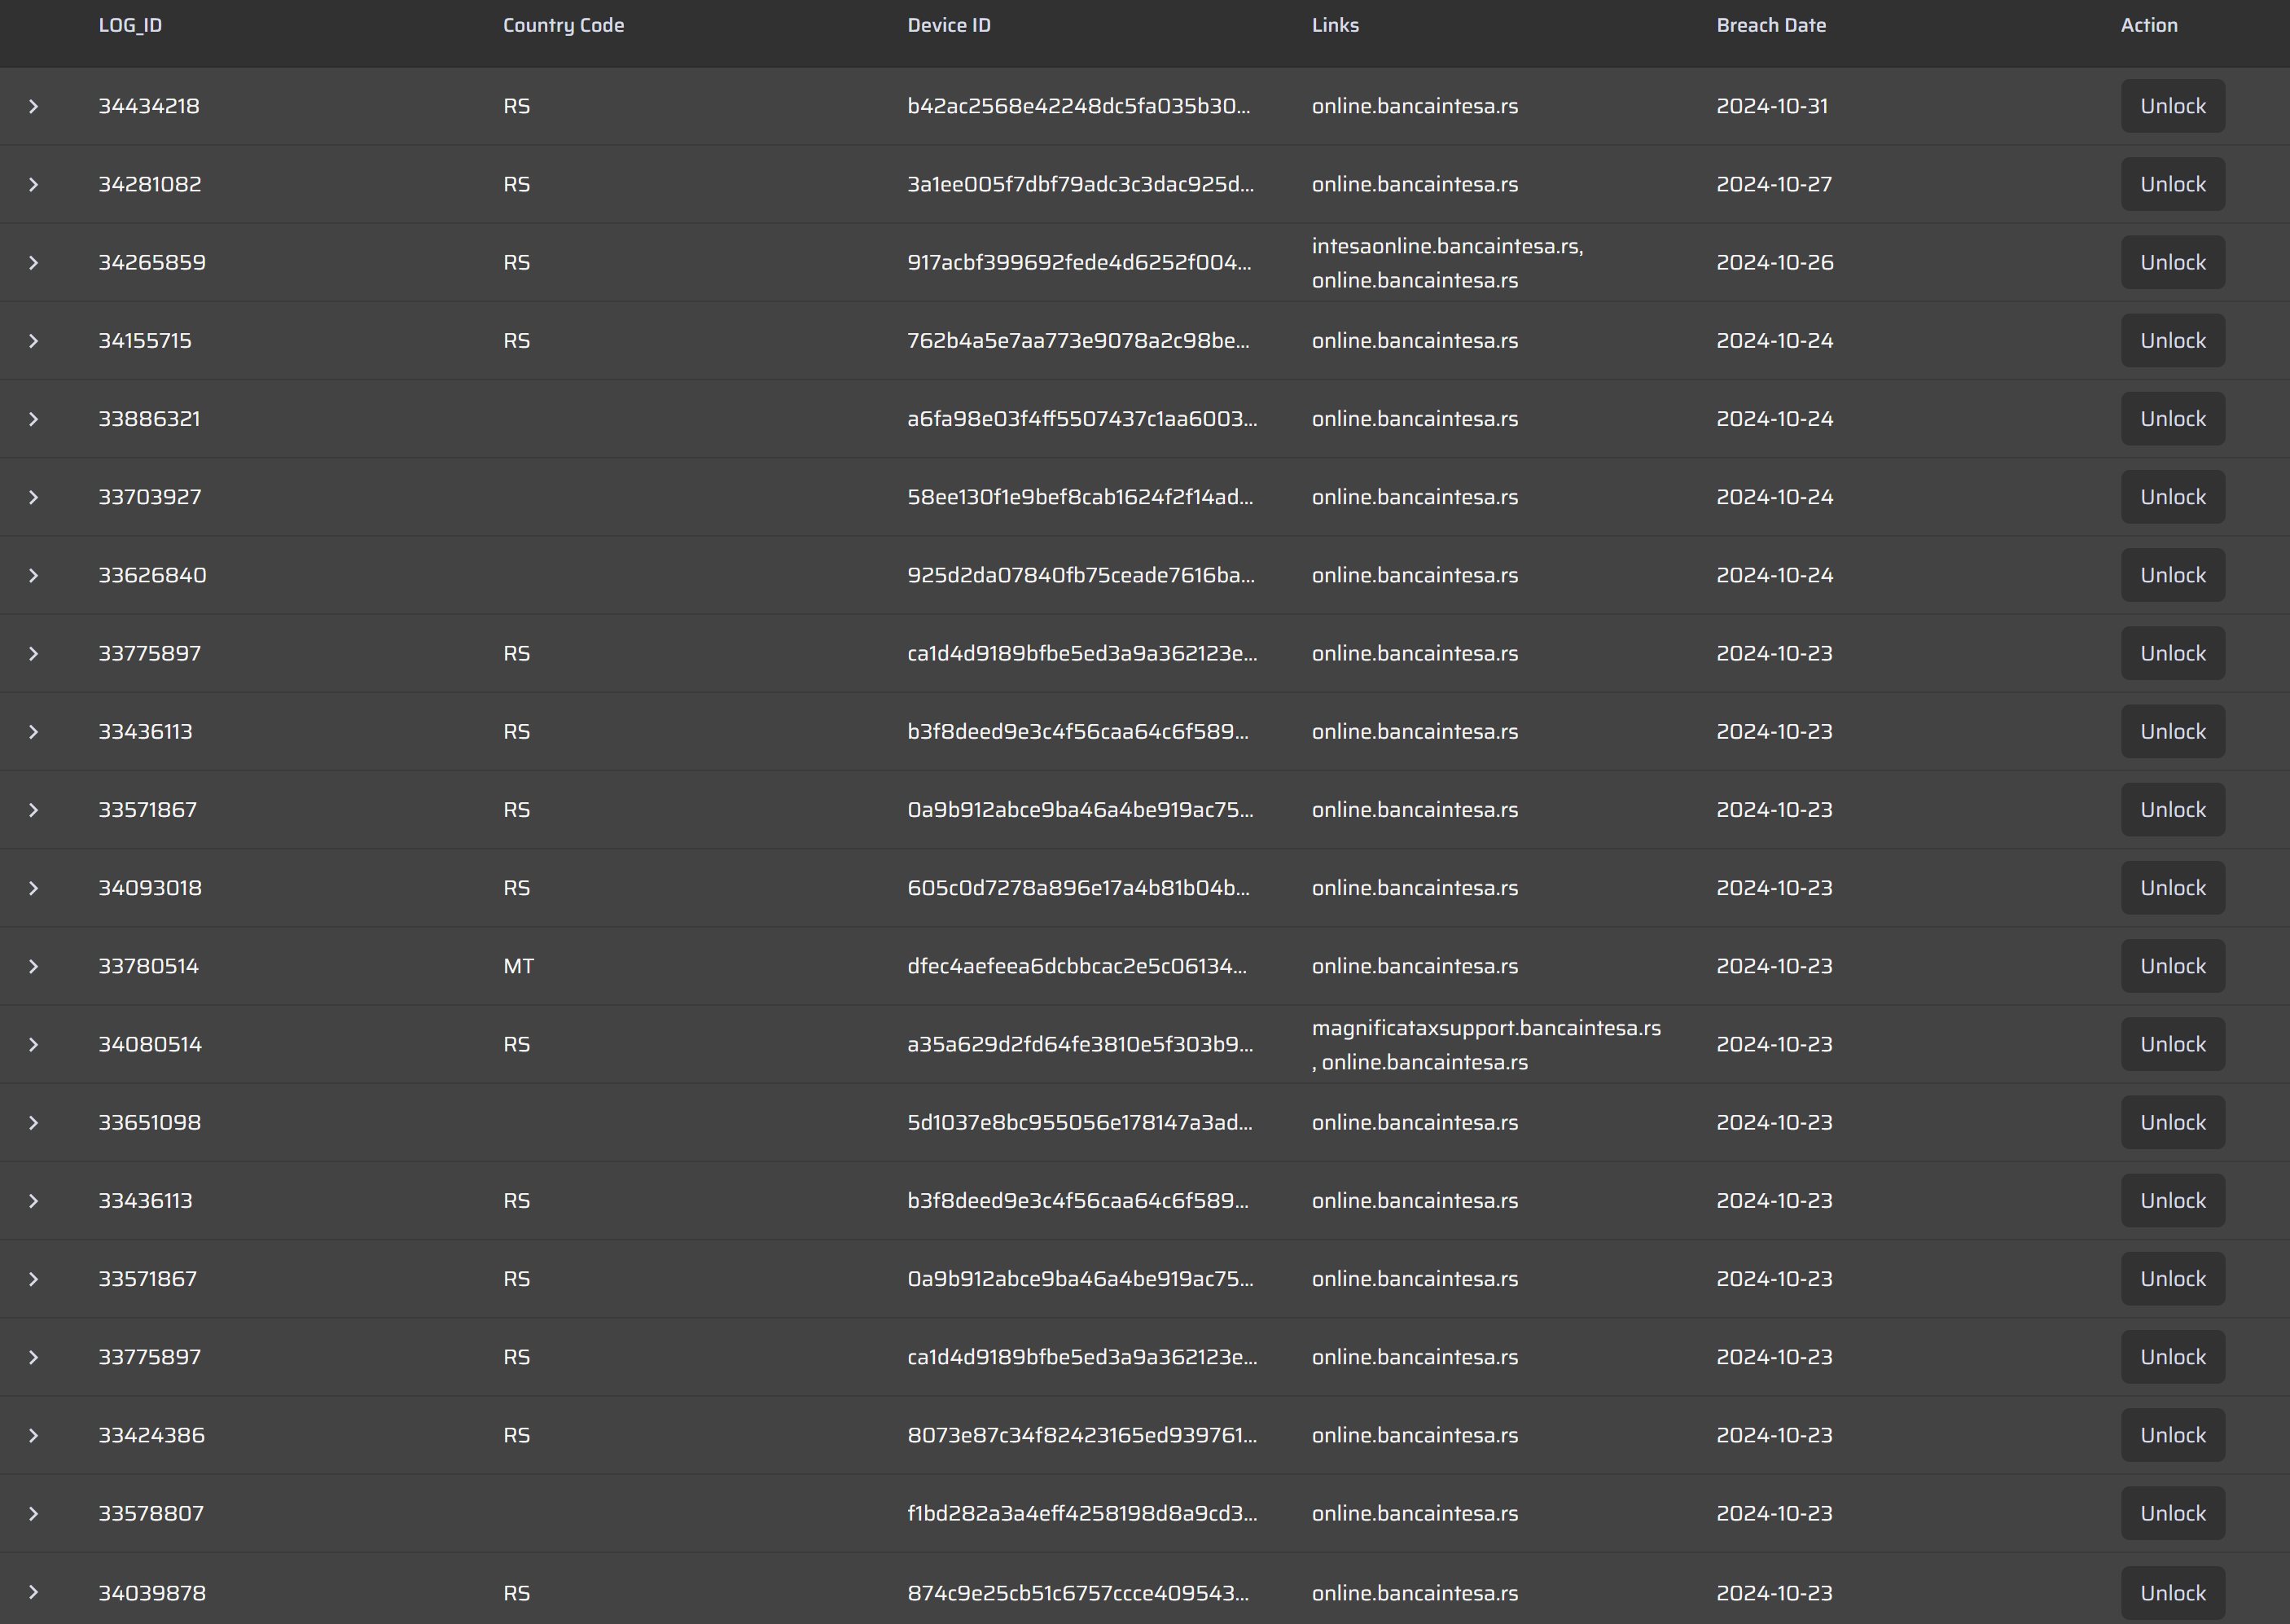The width and height of the screenshot is (2290, 1624).
Task: Sort by the Country Code column header
Action: point(563,25)
